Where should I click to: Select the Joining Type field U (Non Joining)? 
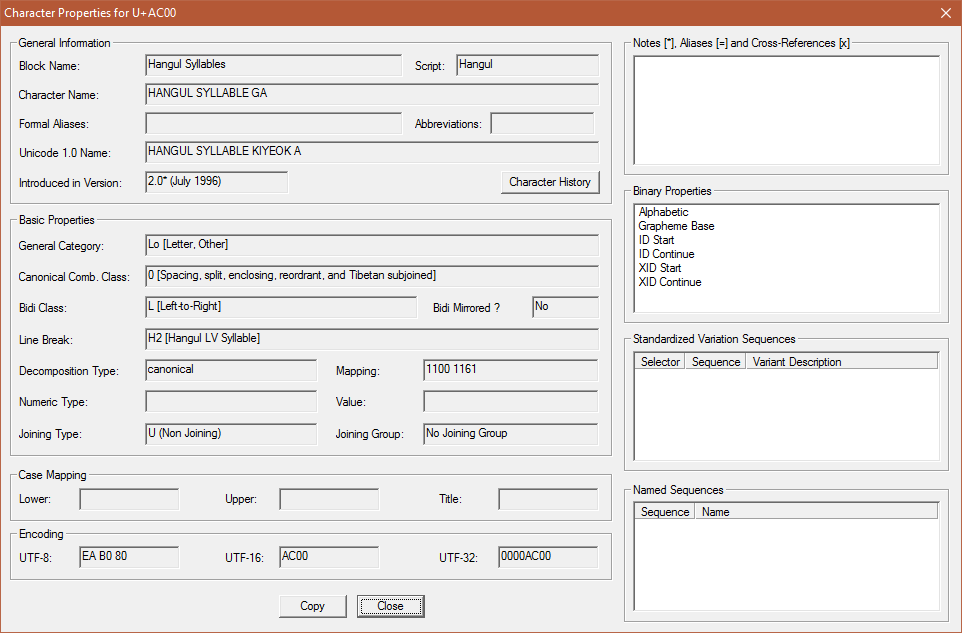231,434
